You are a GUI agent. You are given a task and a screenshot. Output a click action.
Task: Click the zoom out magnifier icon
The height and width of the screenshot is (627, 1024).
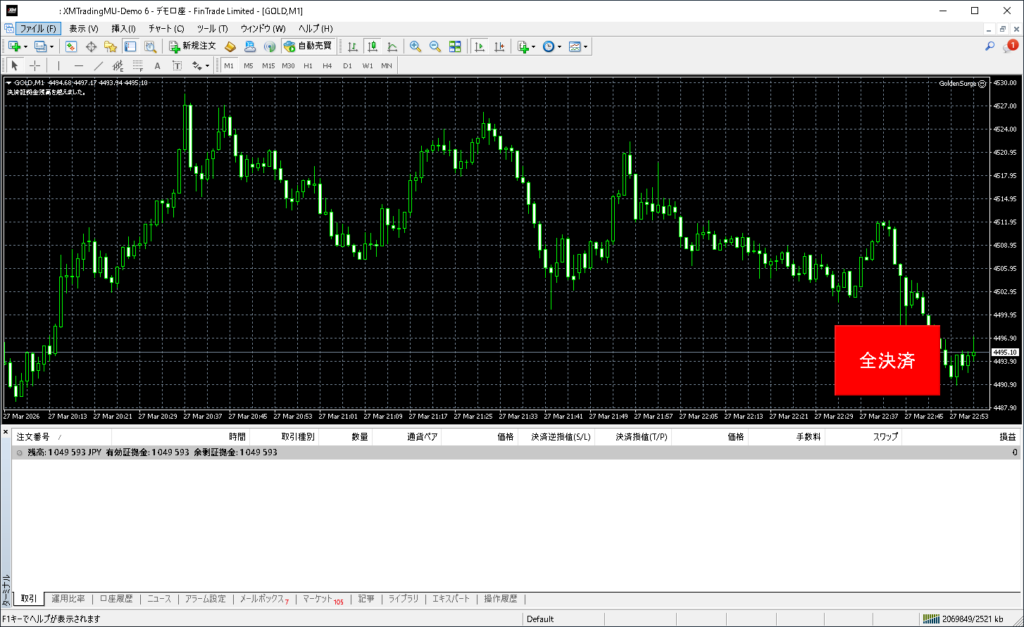coord(435,47)
